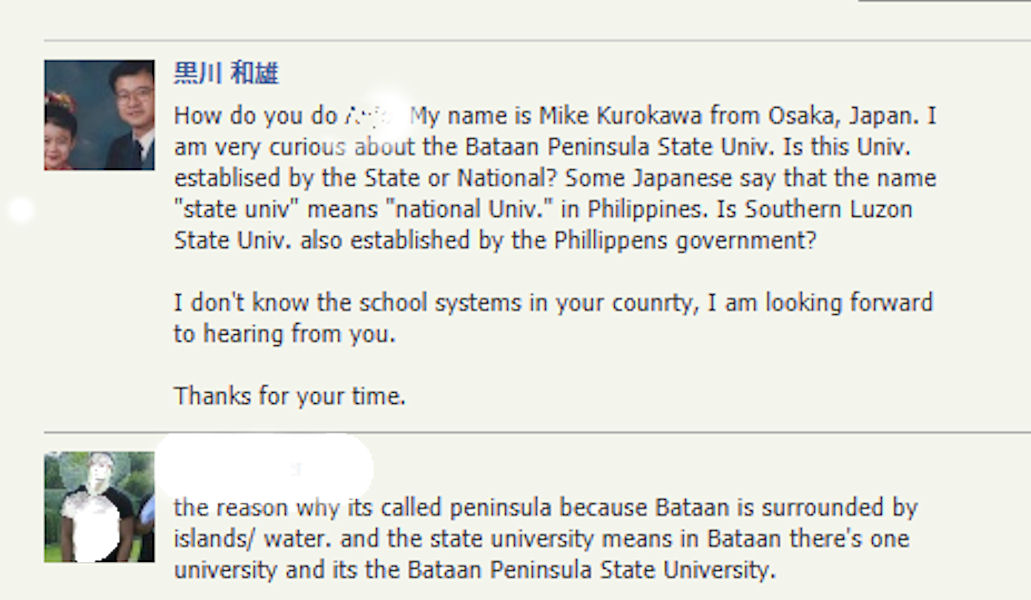Click the quoted text "state univ"
This screenshot has width=1031, height=600.
click(x=228, y=212)
